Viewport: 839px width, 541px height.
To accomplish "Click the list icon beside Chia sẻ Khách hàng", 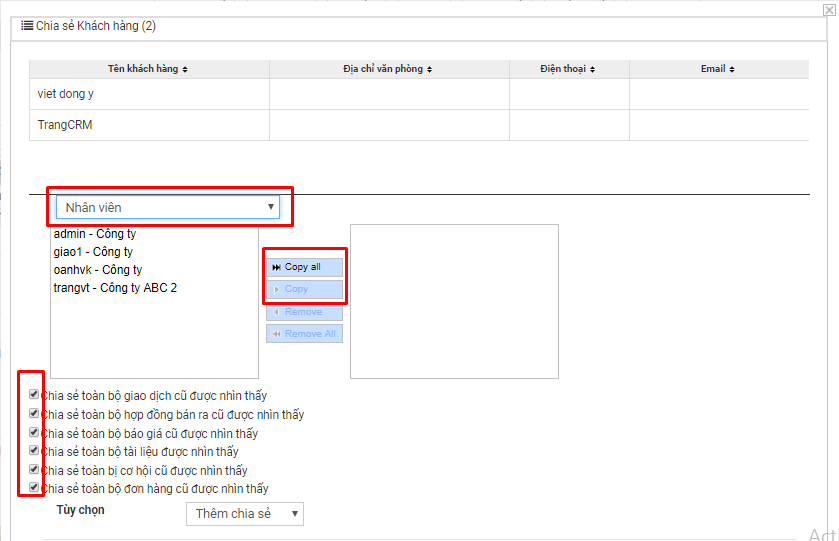I will (x=27, y=25).
